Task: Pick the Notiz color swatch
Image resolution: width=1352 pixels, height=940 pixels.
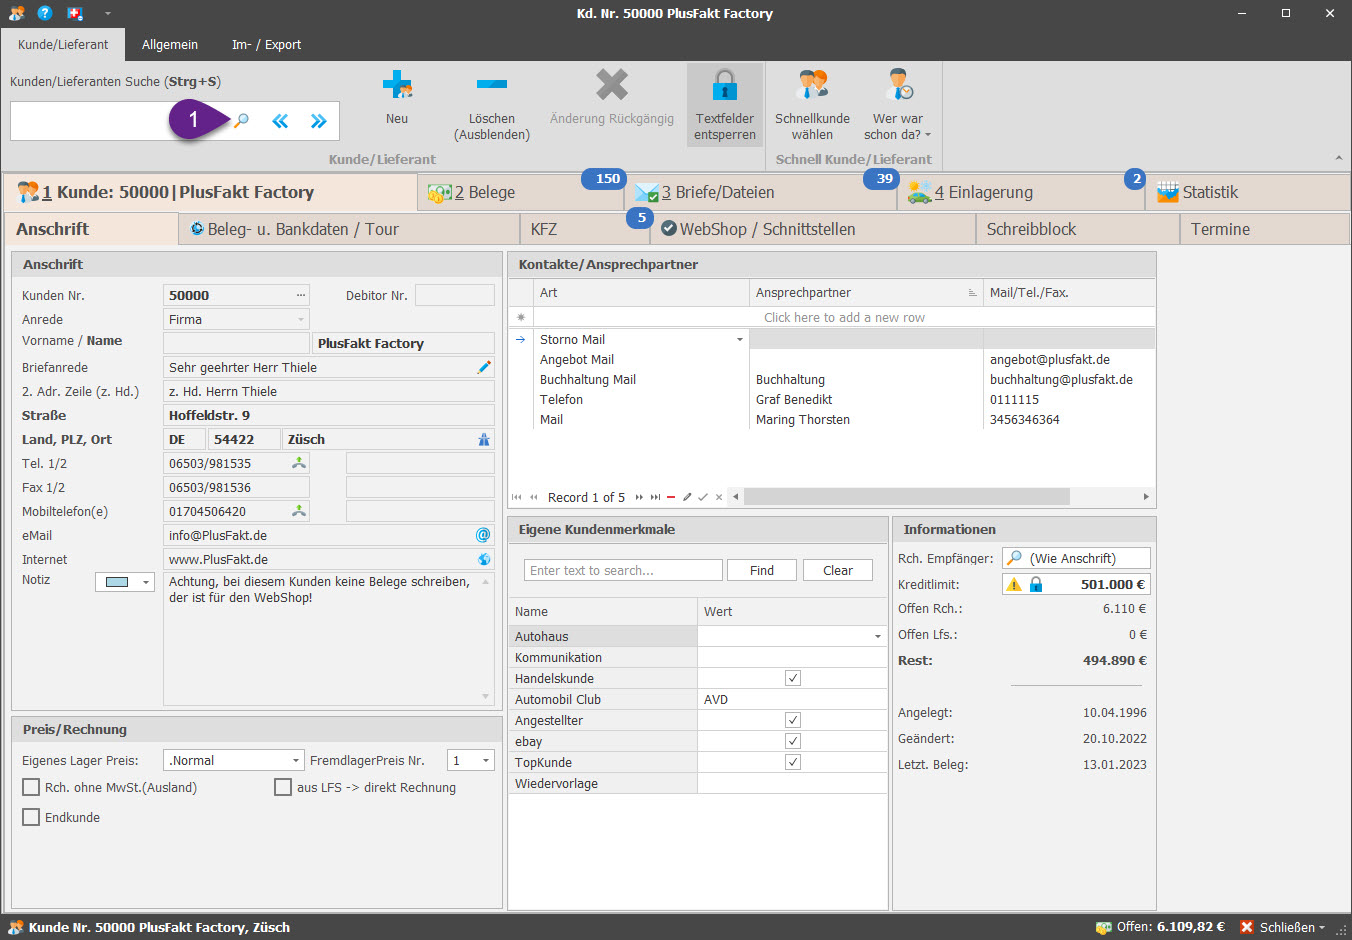Action: (x=118, y=582)
